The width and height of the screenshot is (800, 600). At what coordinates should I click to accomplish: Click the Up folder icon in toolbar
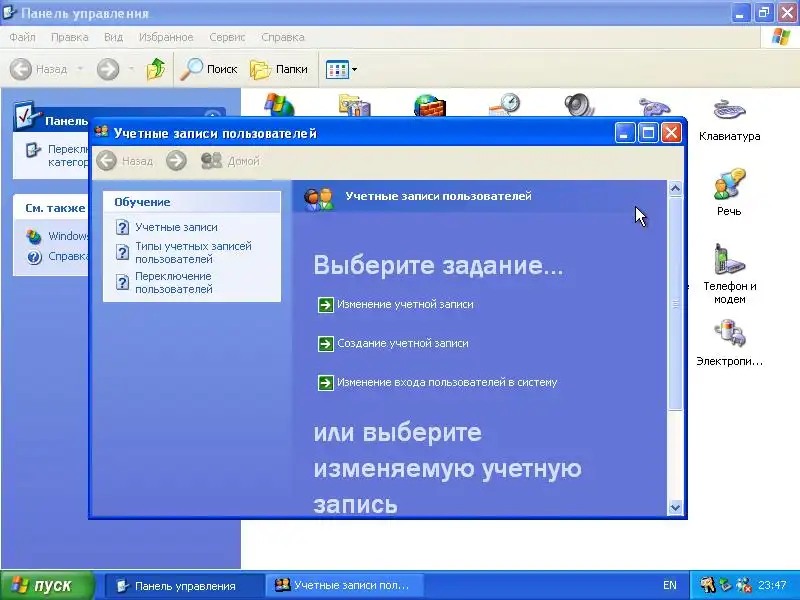pos(156,69)
